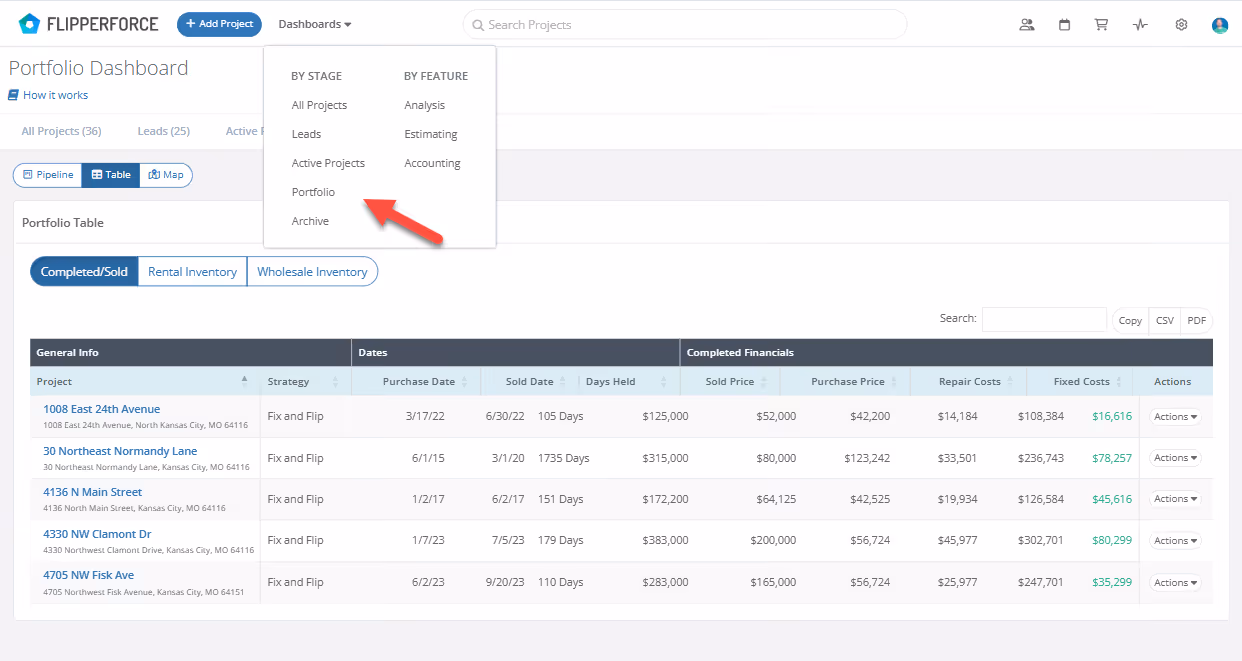Image resolution: width=1242 pixels, height=661 pixels.
Task: Select the Rental Inventory filter
Action: (x=192, y=272)
